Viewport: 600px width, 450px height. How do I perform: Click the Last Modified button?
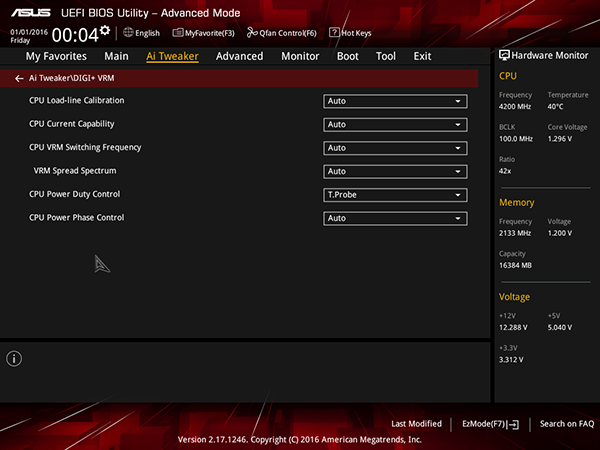coord(416,424)
